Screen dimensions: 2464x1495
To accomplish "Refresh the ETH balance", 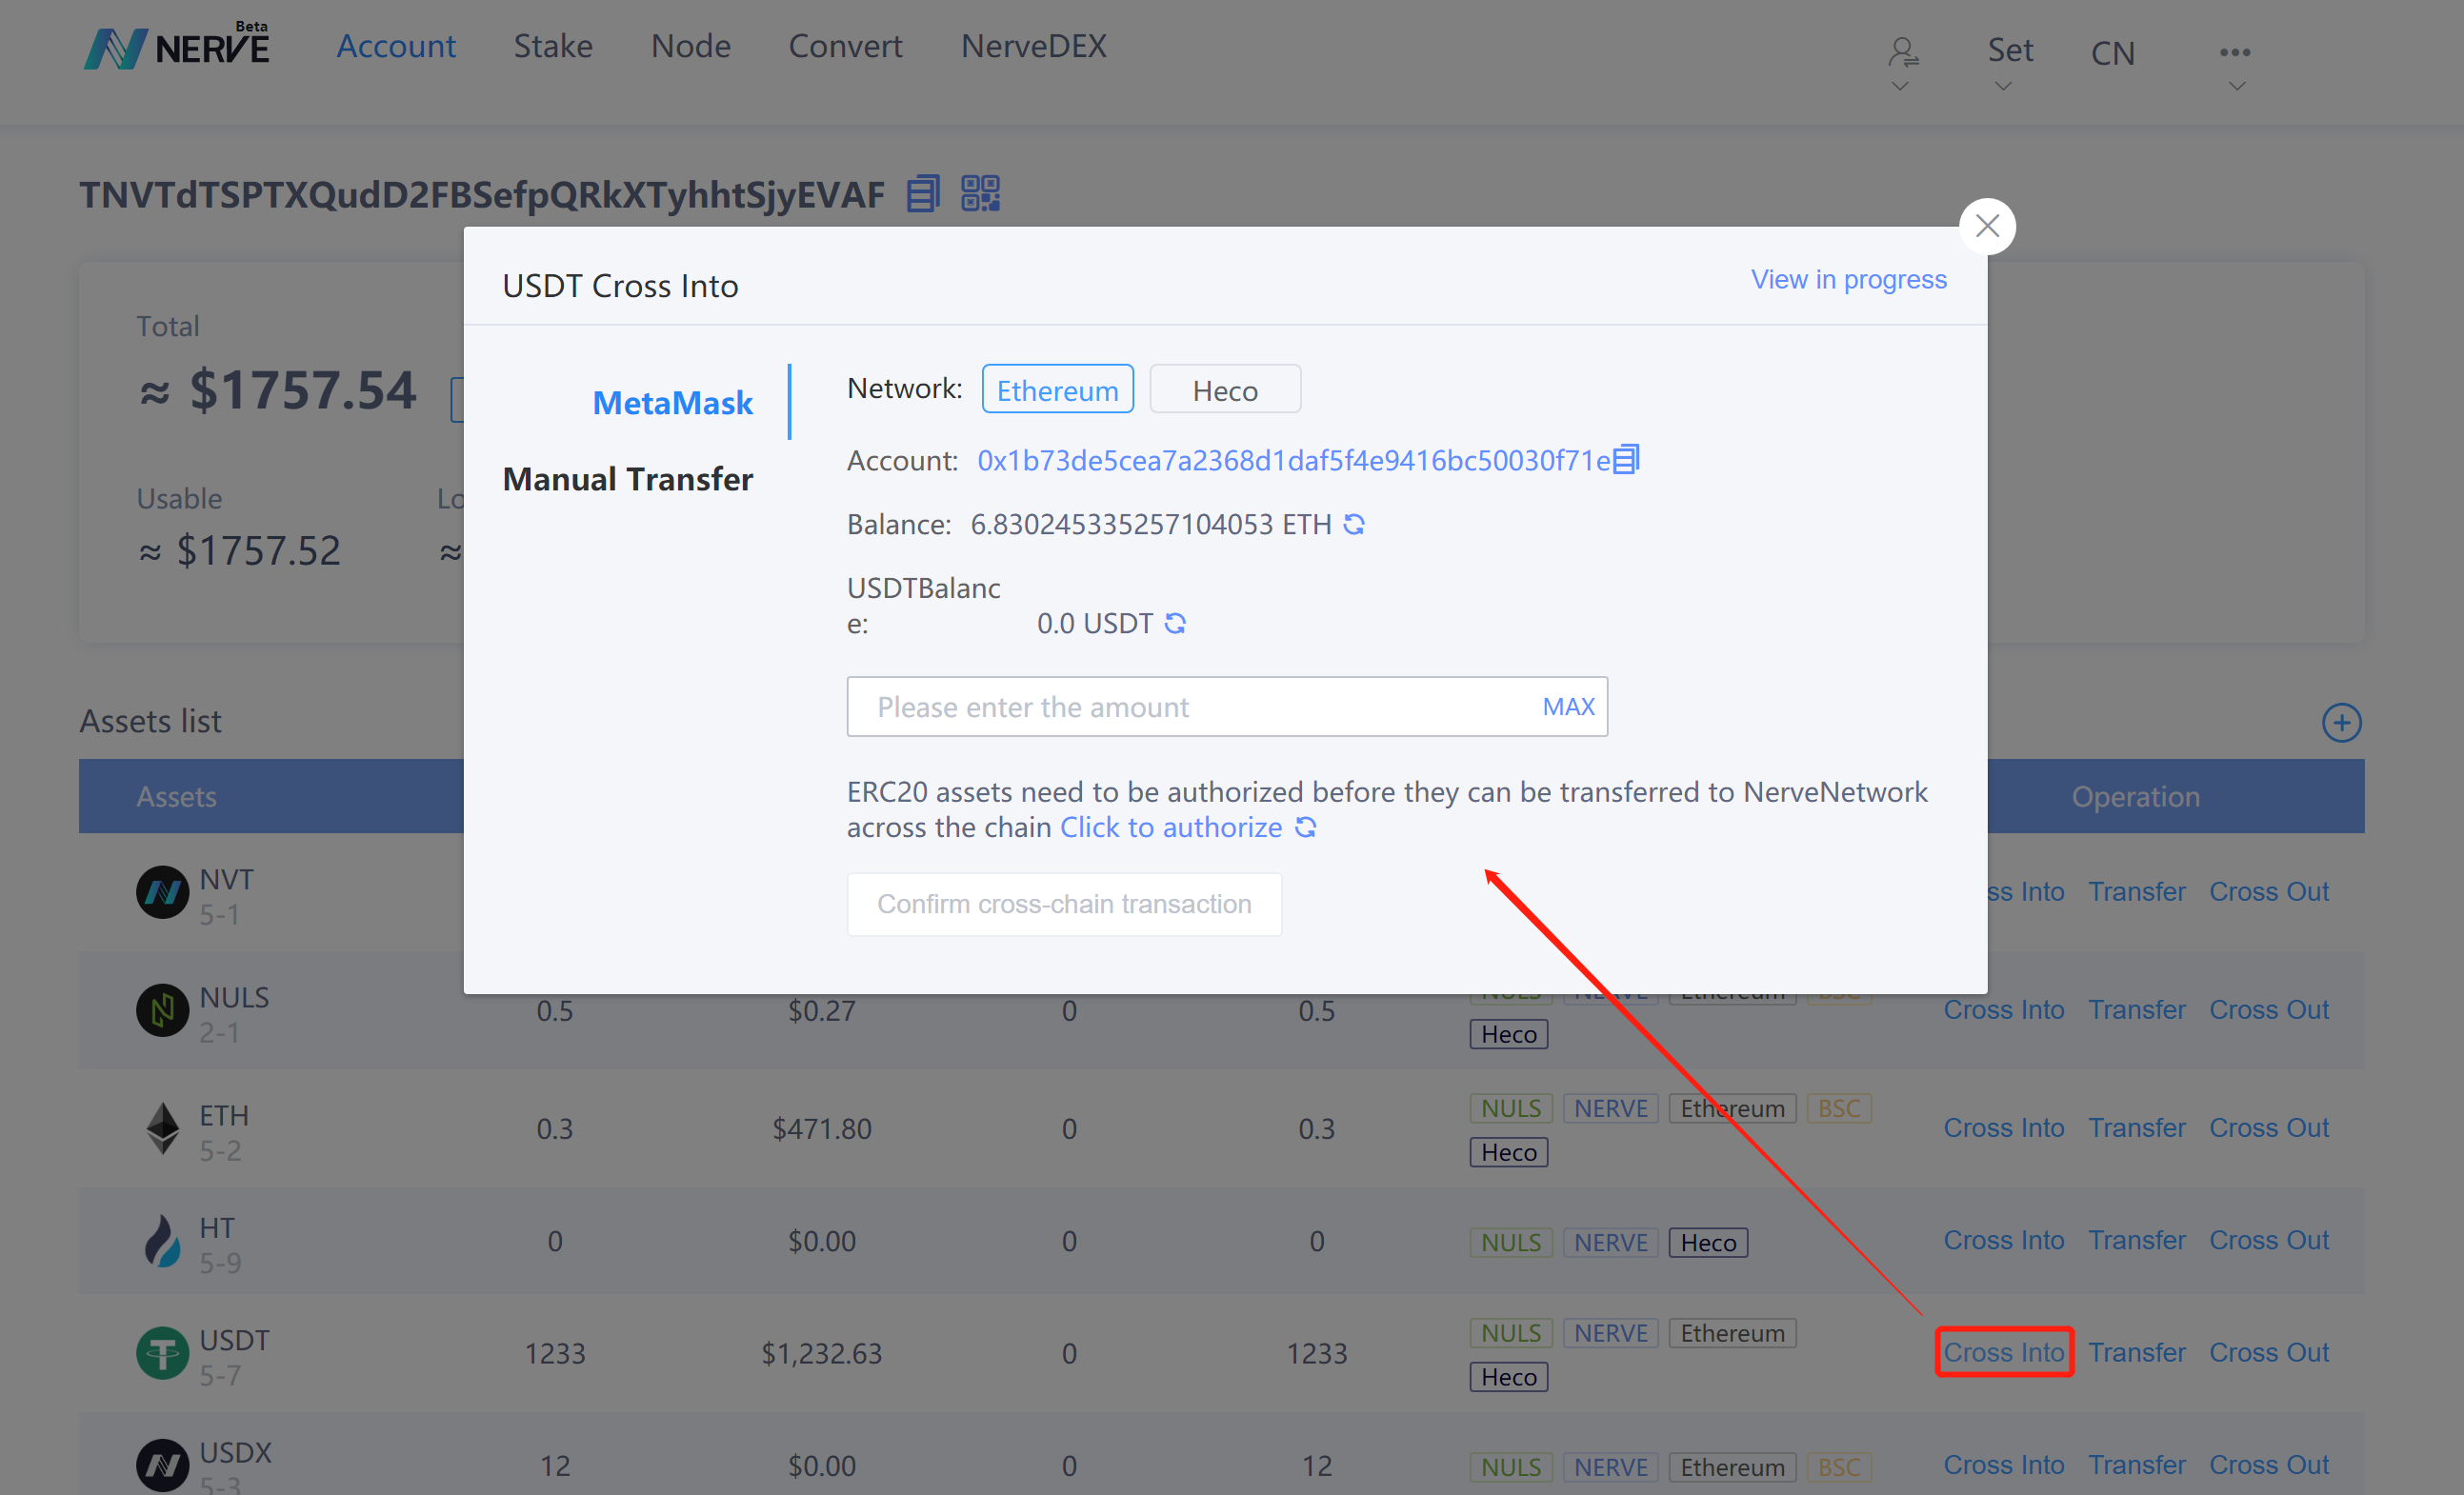I will (1354, 524).
